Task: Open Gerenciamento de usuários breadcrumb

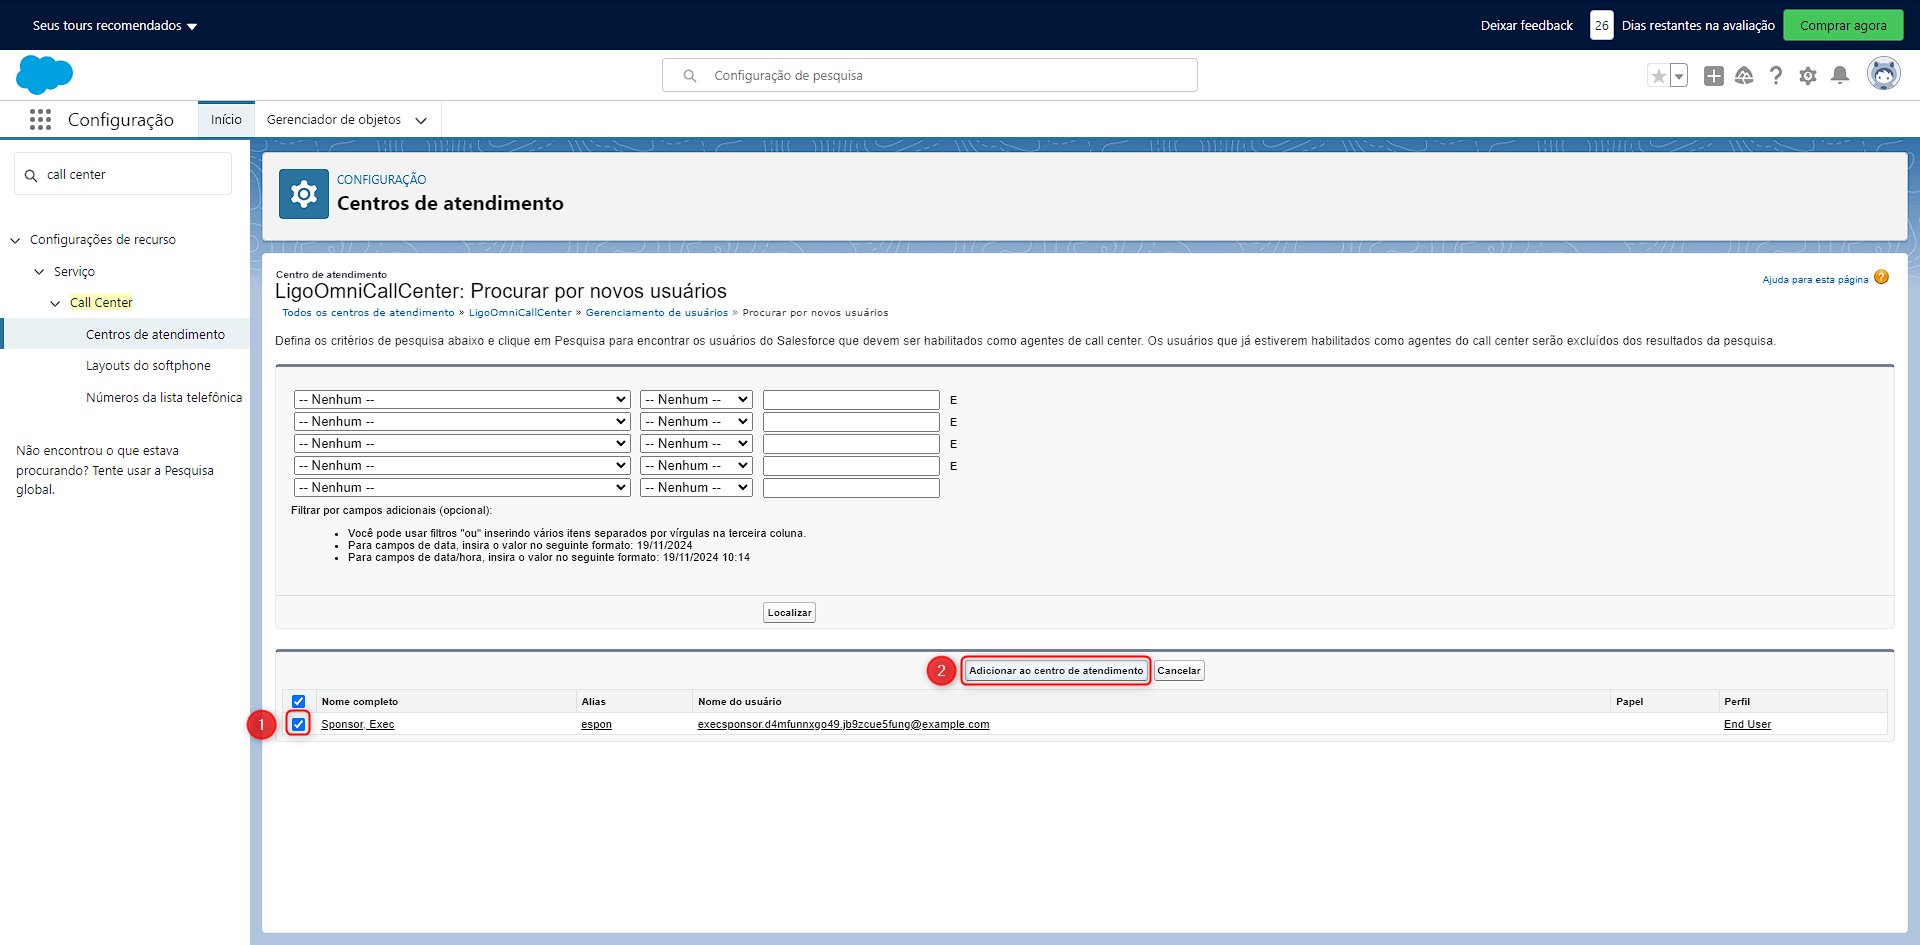Action: pos(657,313)
